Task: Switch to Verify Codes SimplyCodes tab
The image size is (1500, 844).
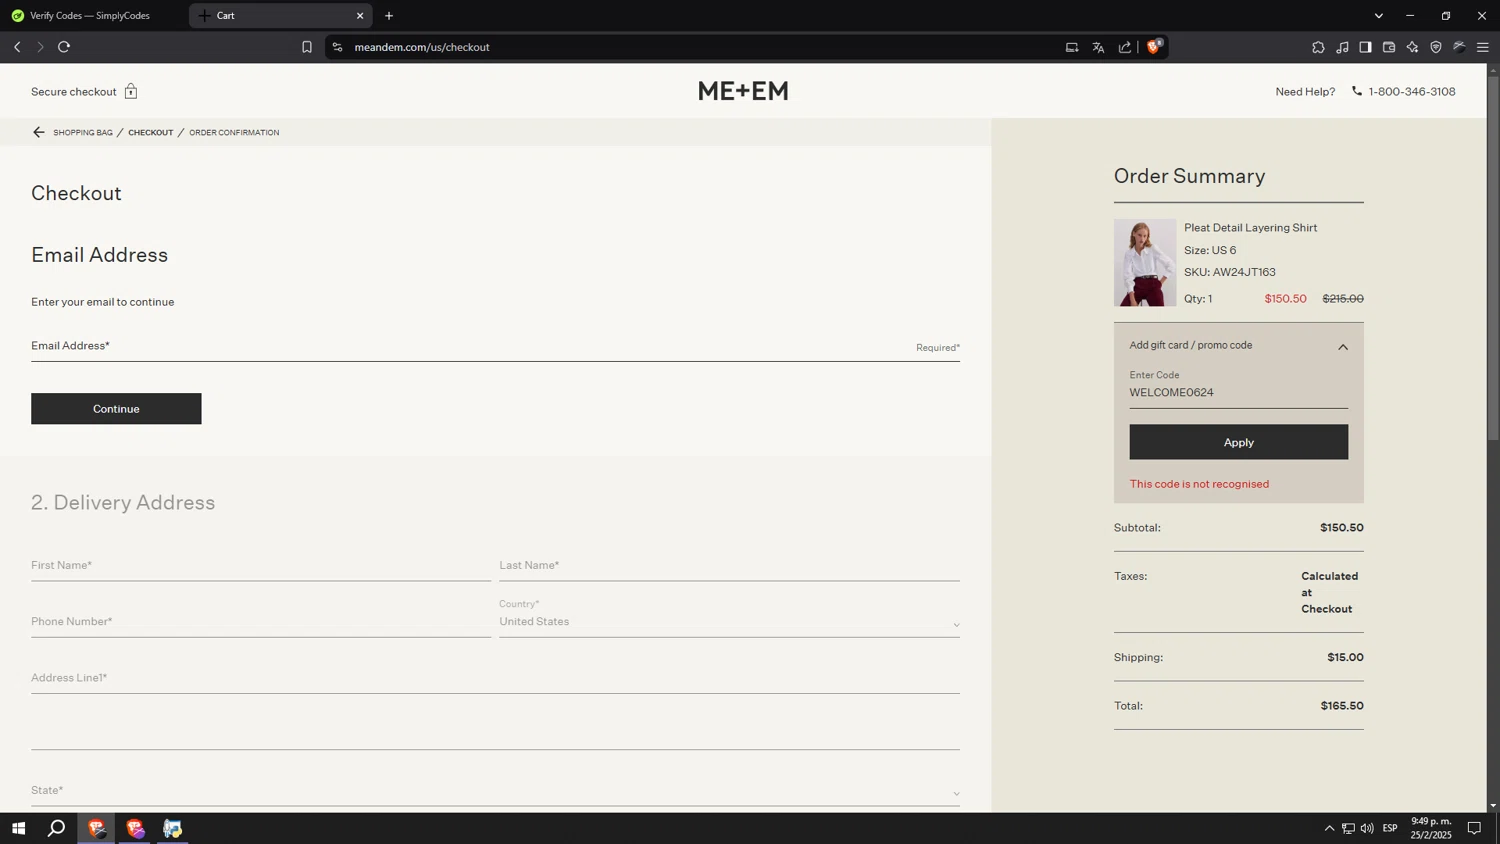Action: point(90,16)
